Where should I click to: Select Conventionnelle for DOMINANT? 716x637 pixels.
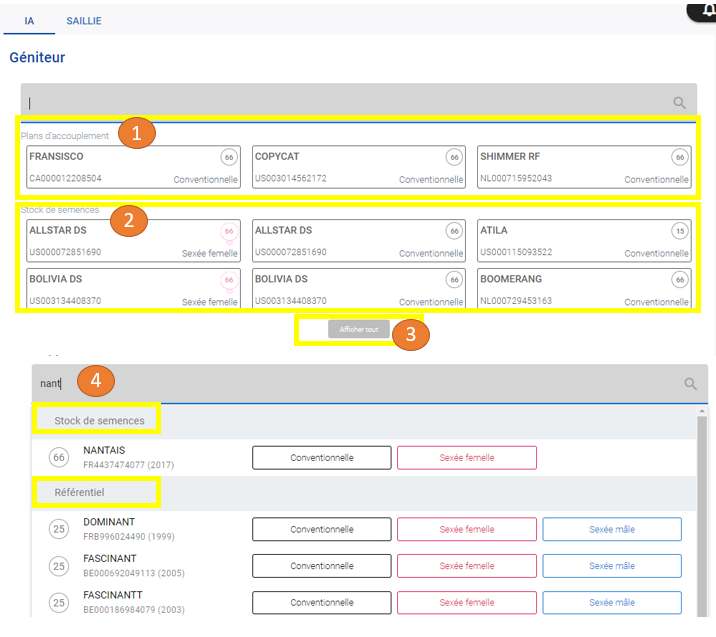coord(322,529)
